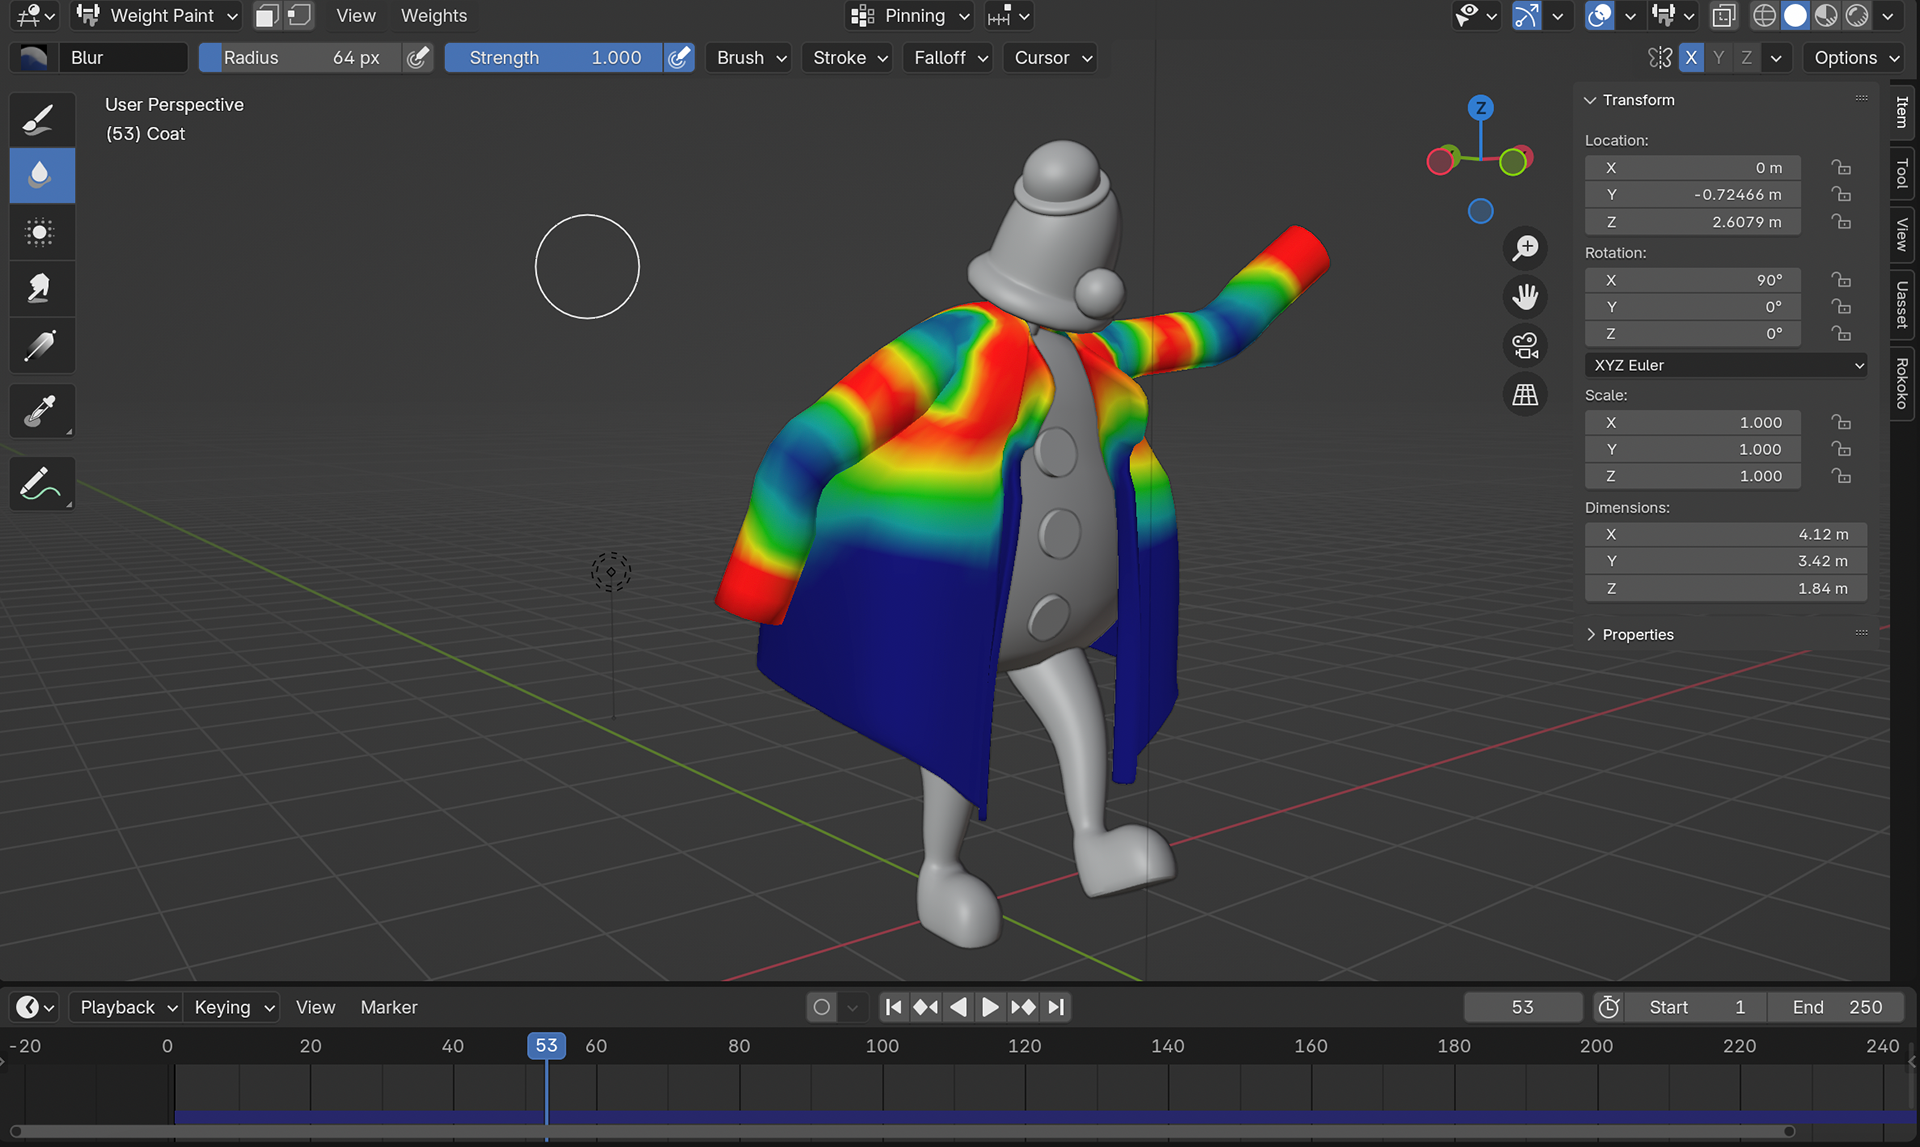Open the Playback dropdown
1920x1147 pixels.
(x=128, y=1007)
